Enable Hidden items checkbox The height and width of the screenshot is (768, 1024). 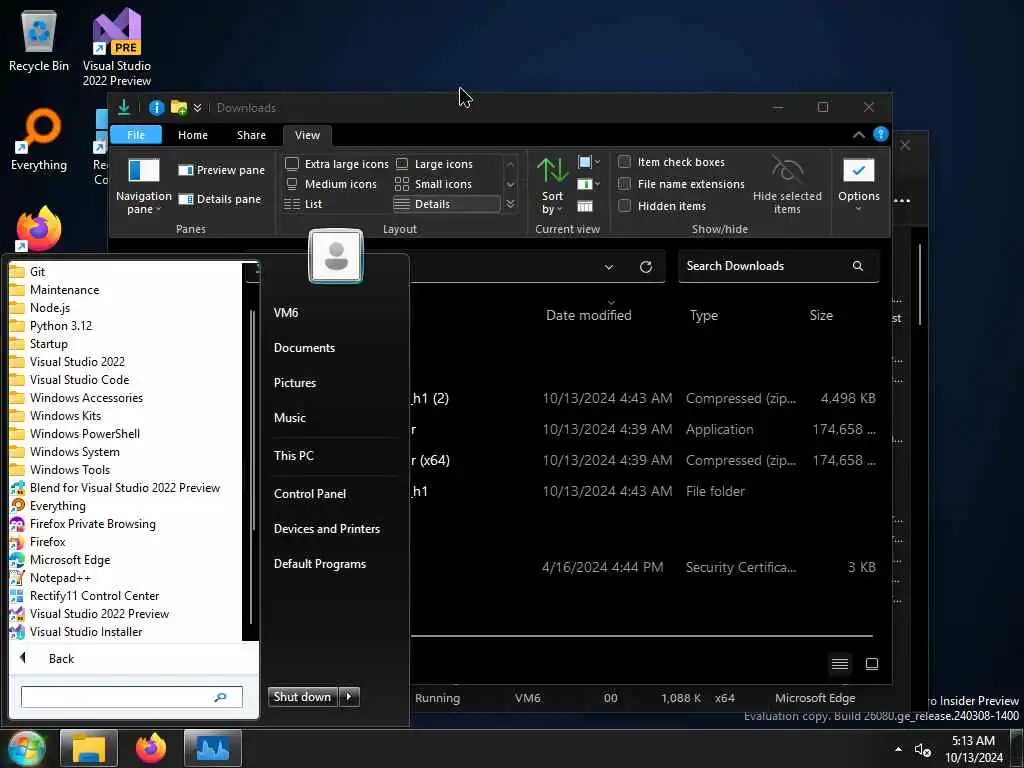tap(662, 206)
